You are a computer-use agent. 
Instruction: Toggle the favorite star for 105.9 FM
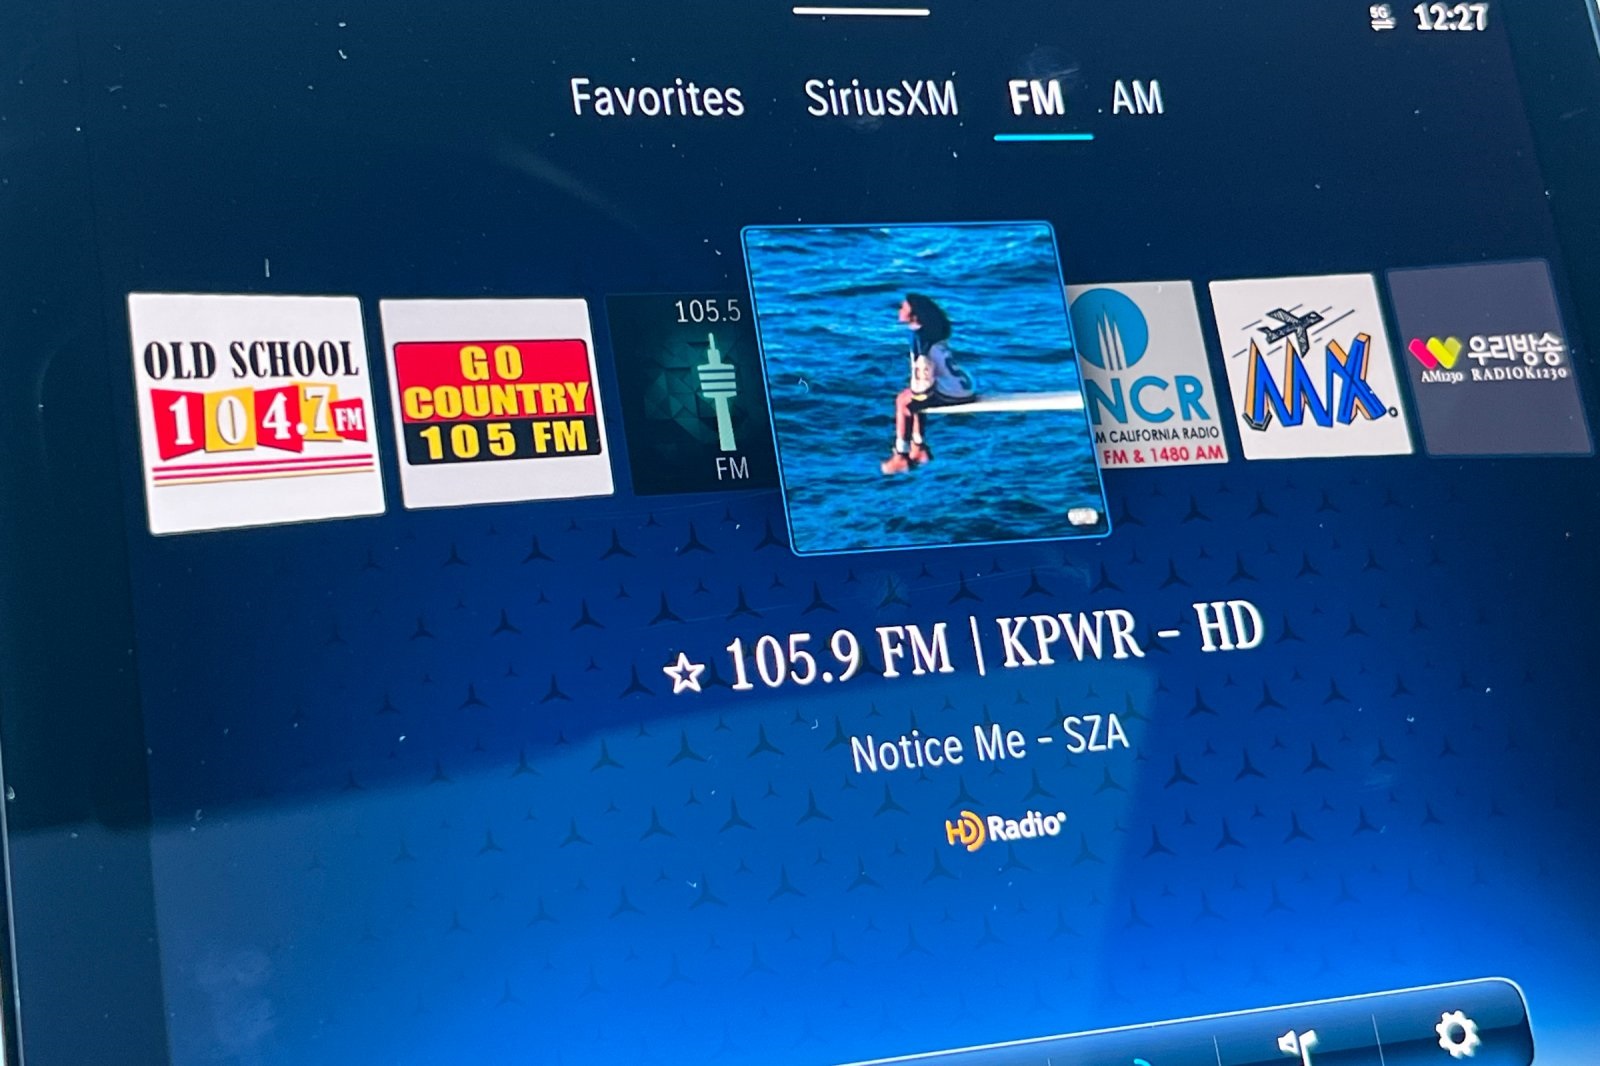[x=684, y=674]
